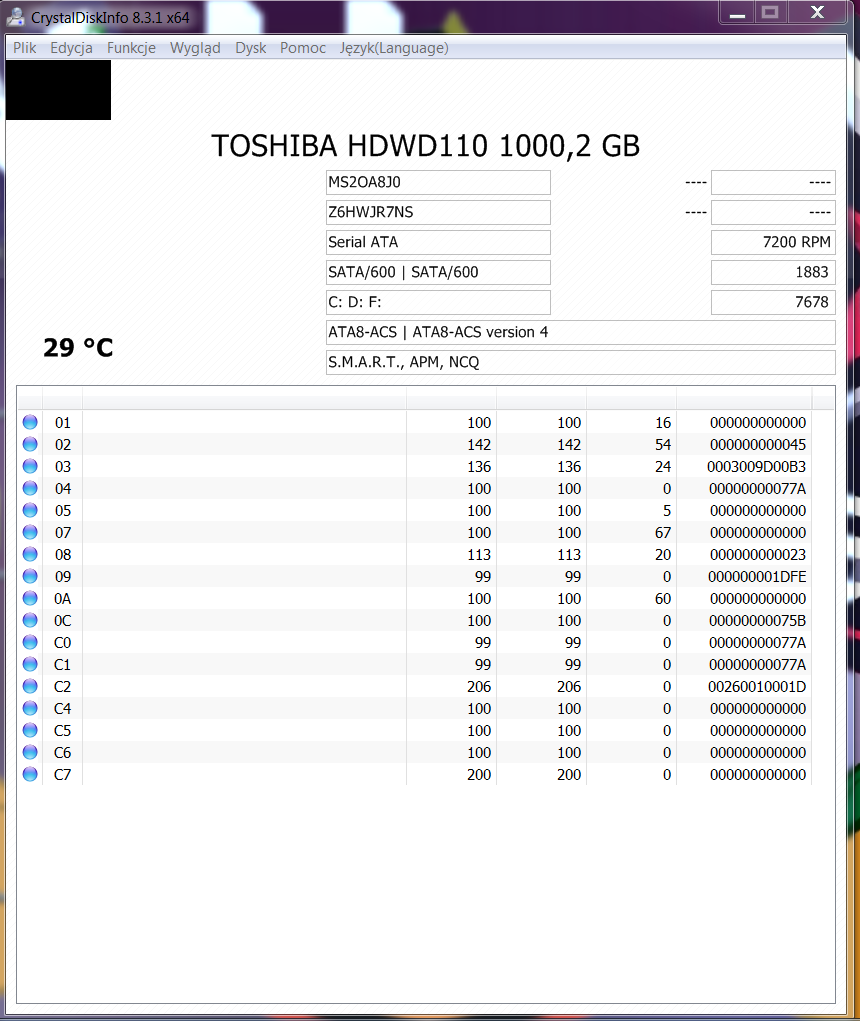Click the status orb for attribute 03

30,466
